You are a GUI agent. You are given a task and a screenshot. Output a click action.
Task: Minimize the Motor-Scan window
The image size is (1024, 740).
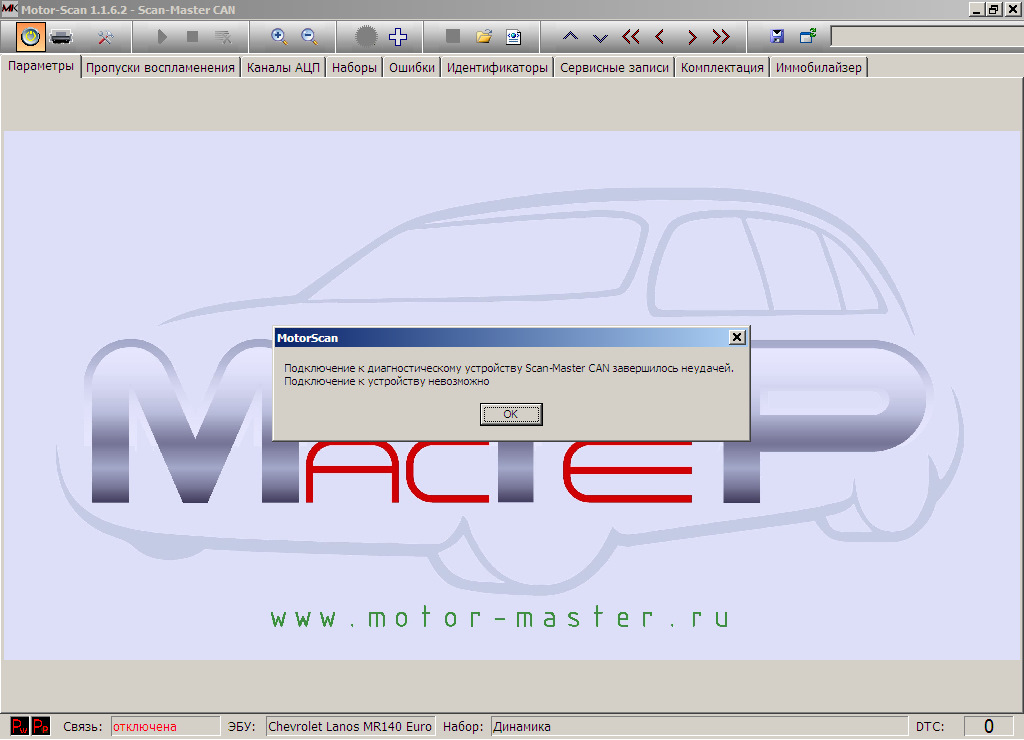coord(977,9)
